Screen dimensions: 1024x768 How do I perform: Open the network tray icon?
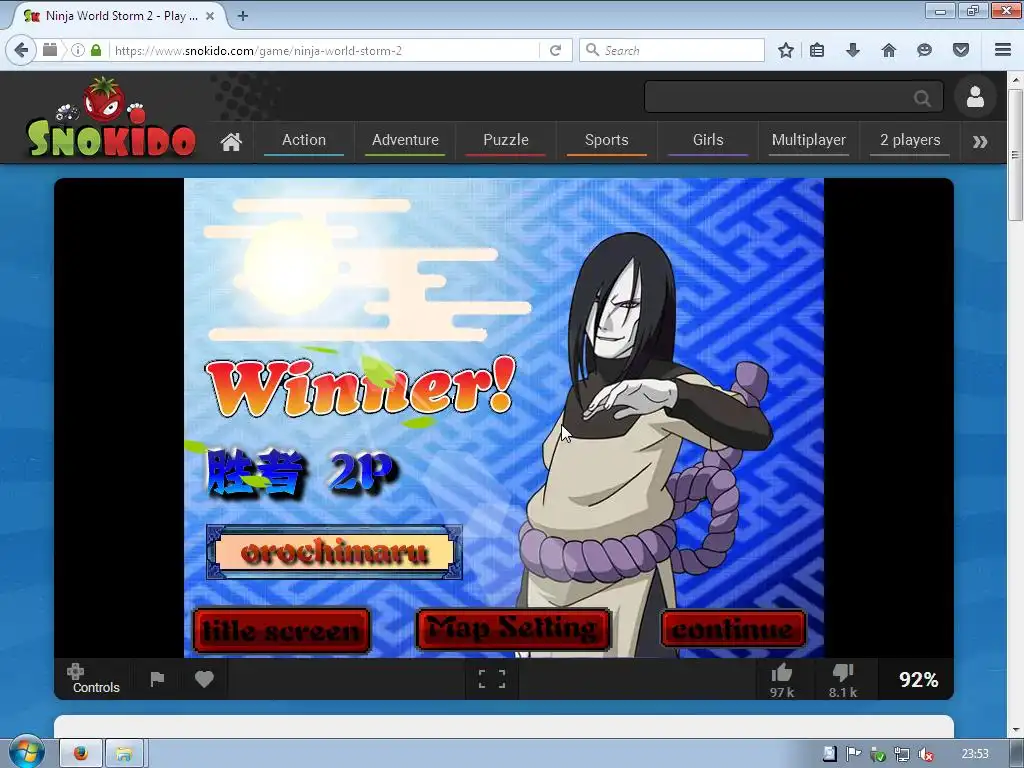point(901,754)
